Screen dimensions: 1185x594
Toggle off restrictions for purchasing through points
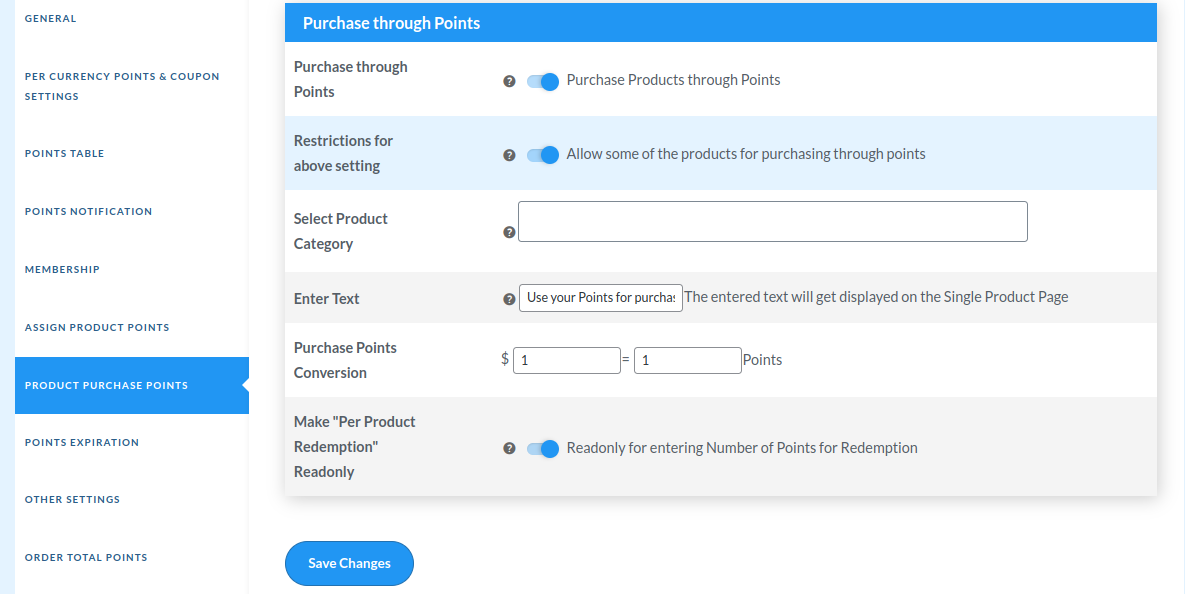click(541, 155)
